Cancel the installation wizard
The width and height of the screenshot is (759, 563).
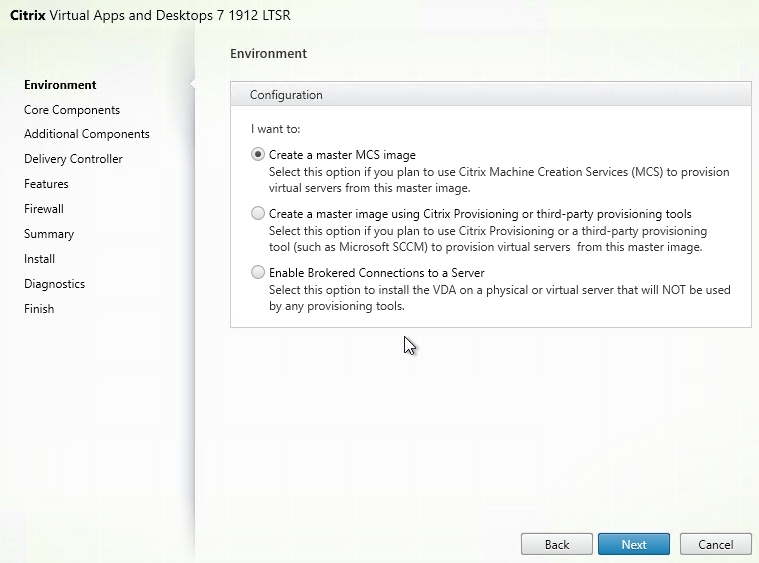coord(715,544)
